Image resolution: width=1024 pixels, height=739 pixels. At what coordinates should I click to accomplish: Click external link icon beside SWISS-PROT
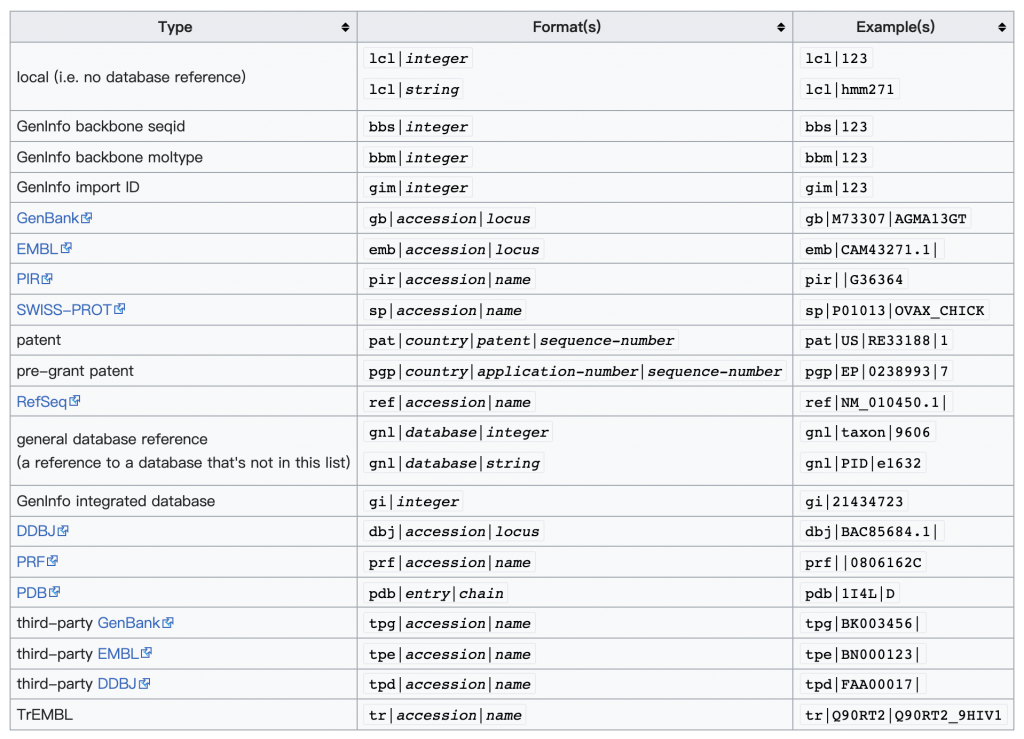coord(120,310)
